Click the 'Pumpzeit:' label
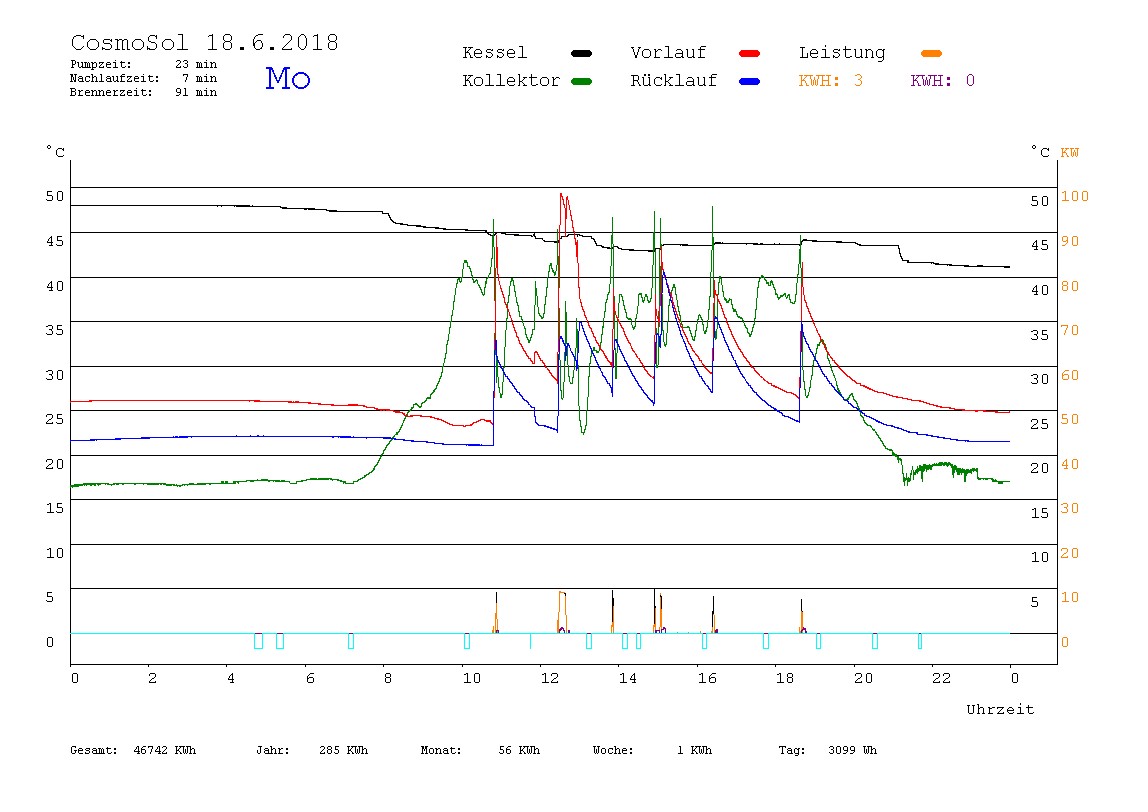 [x=101, y=64]
